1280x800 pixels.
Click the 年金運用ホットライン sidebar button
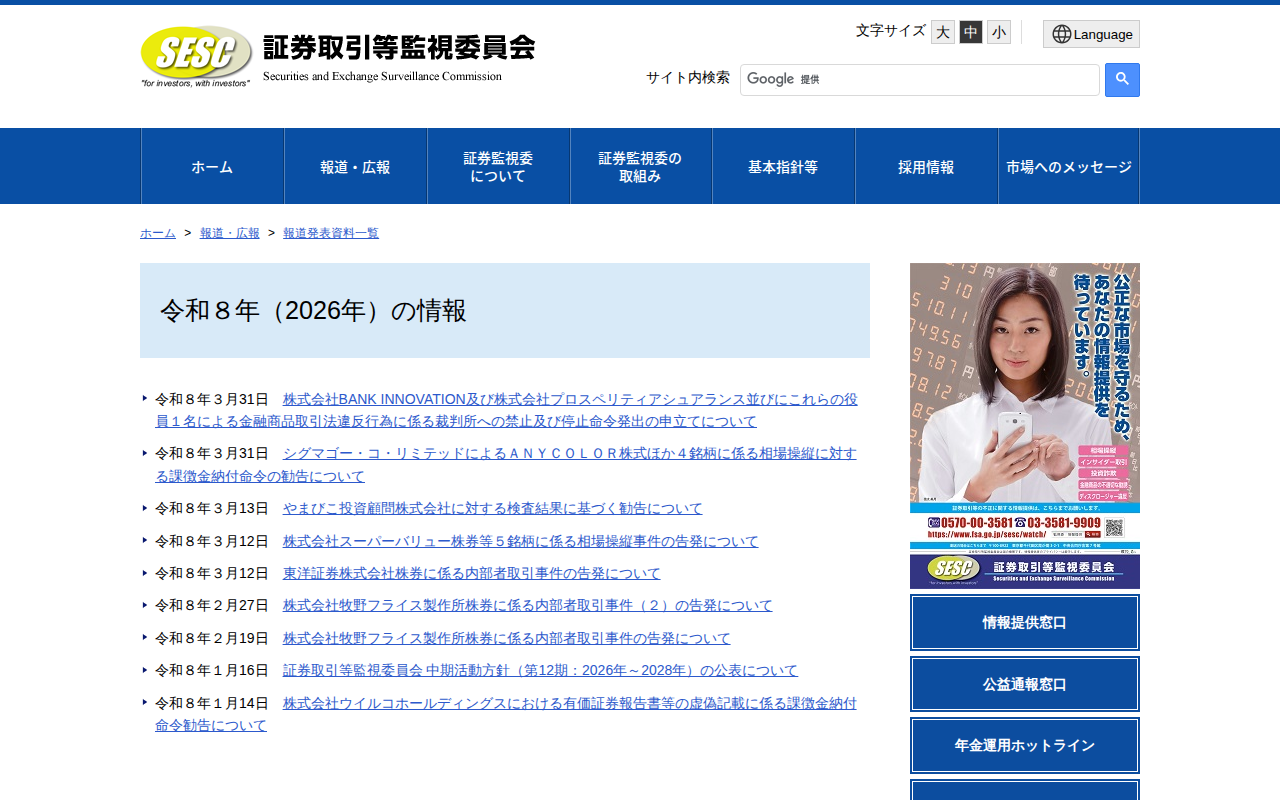pos(1024,745)
